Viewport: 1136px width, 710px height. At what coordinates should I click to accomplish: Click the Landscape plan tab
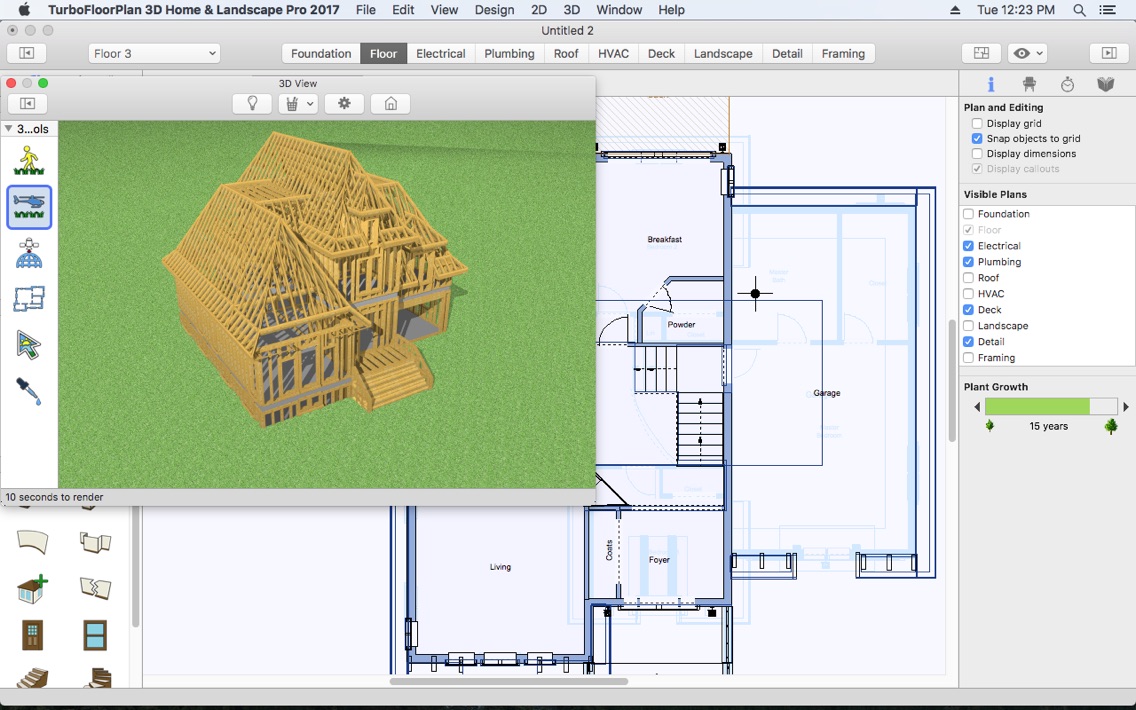(722, 53)
